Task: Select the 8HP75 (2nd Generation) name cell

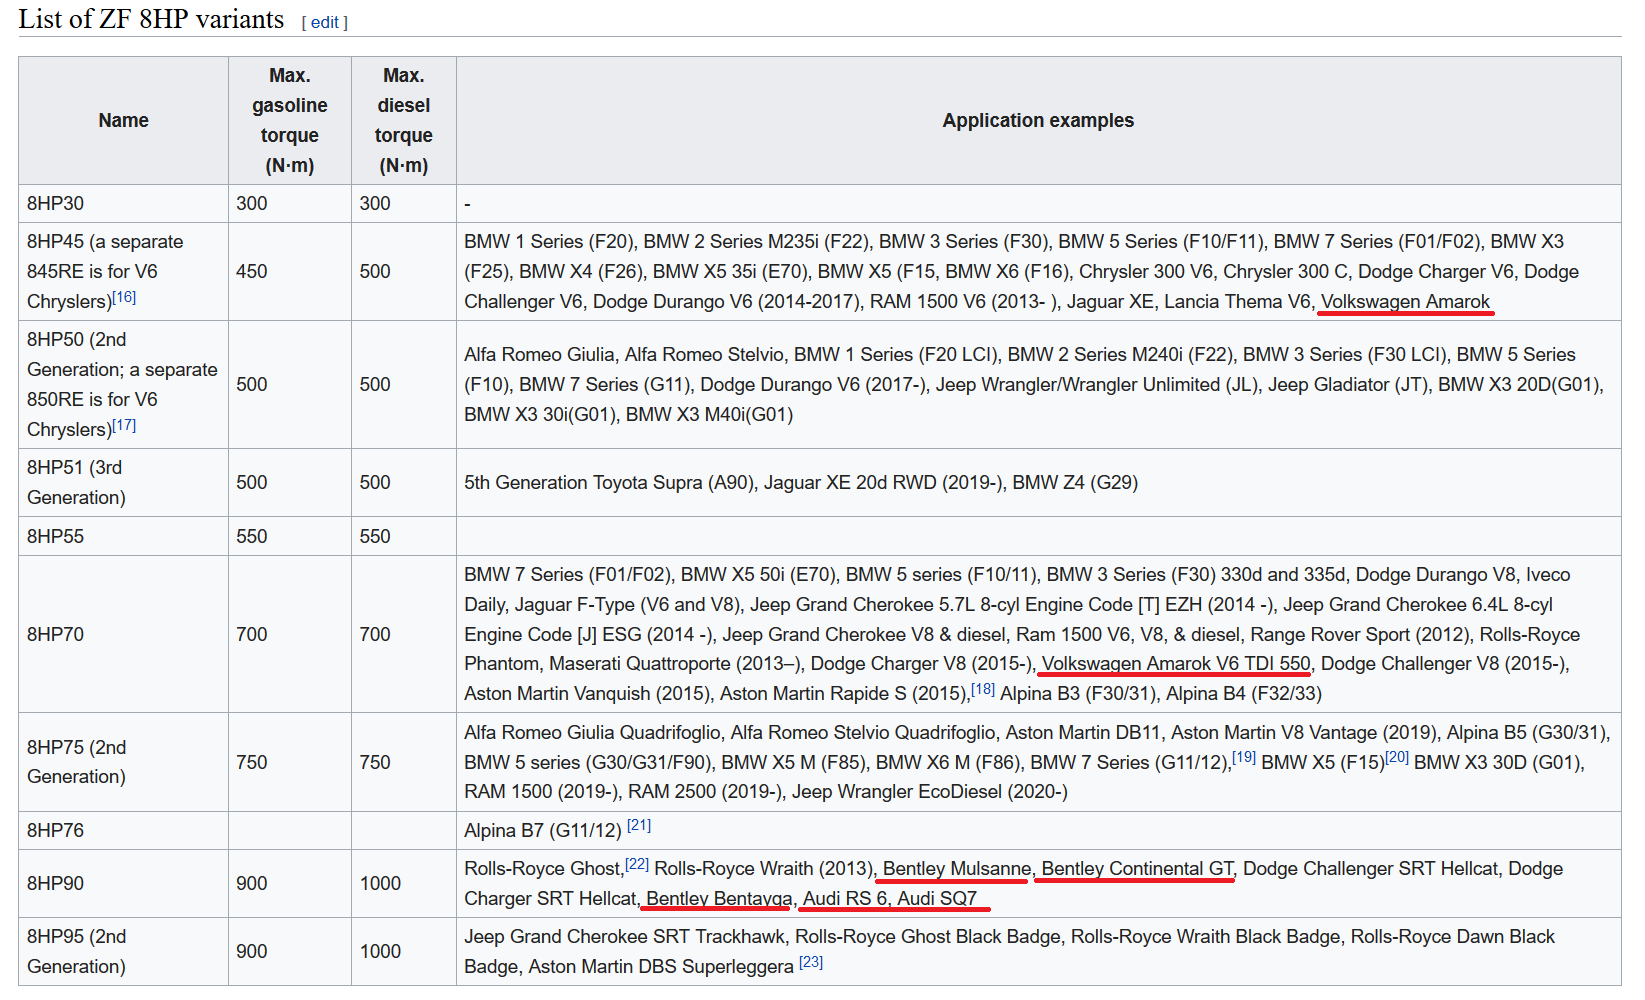Action: [123, 762]
